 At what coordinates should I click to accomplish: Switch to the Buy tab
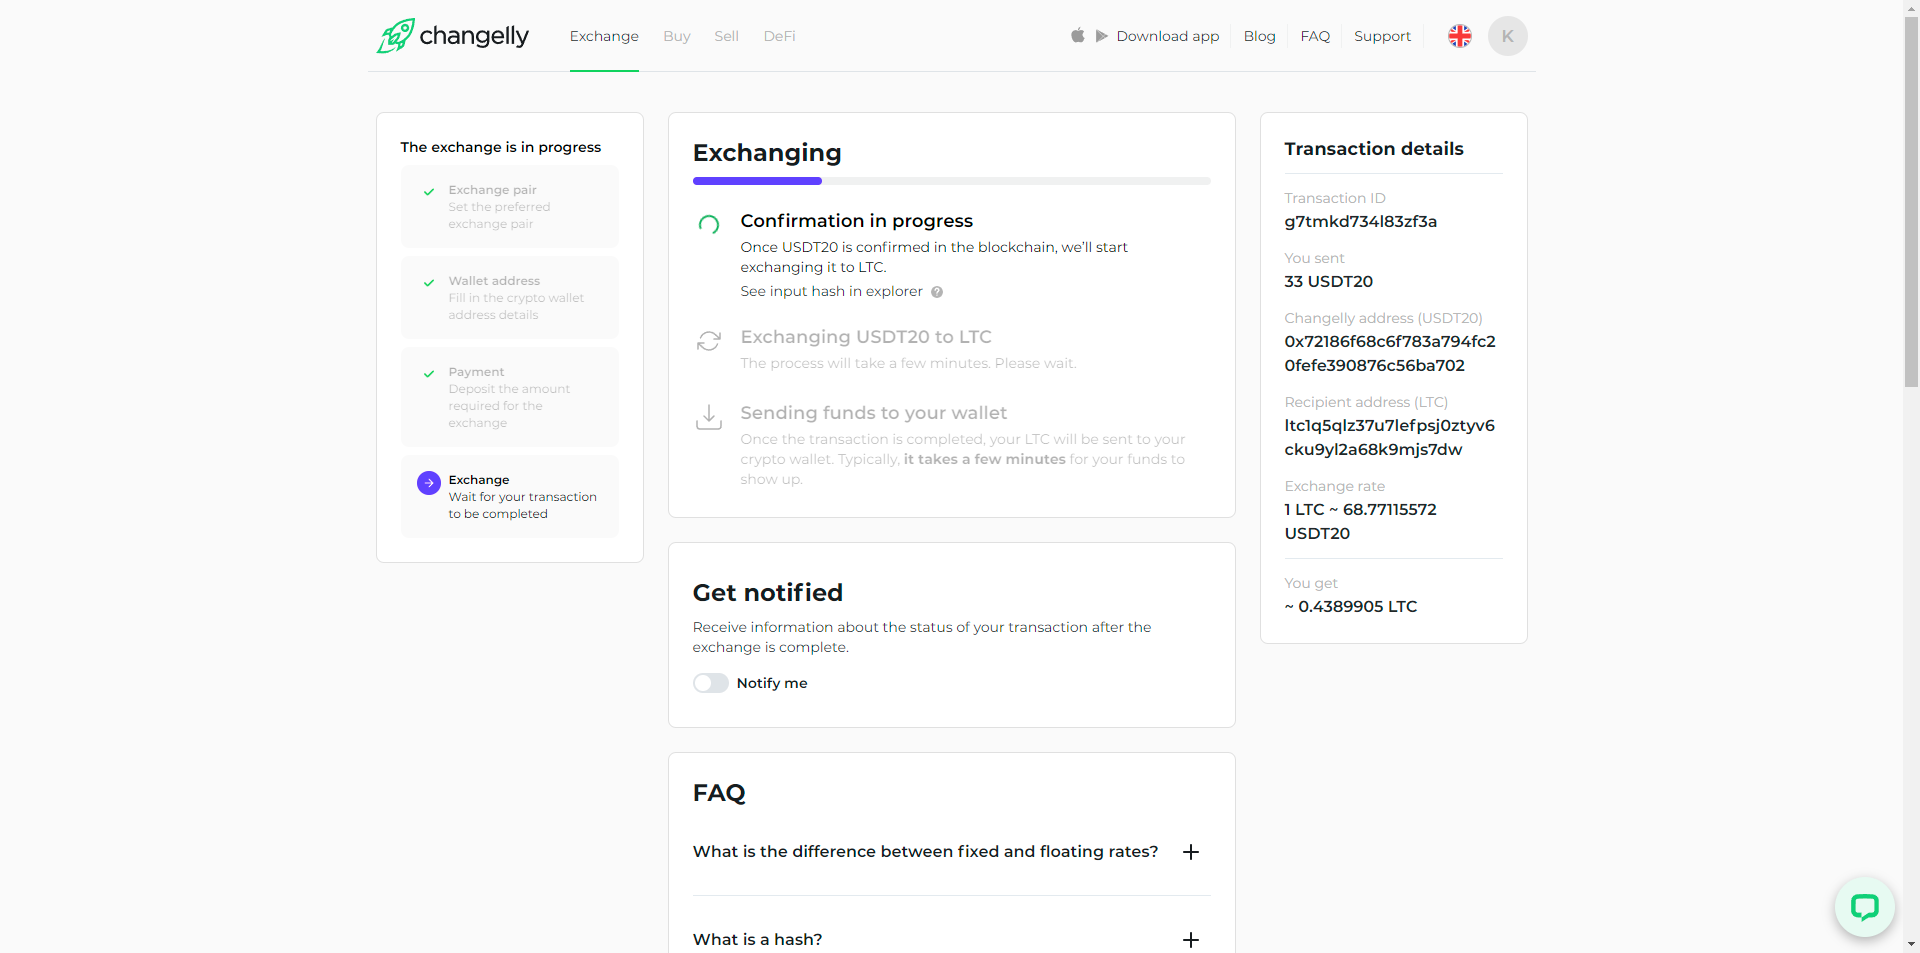677,36
